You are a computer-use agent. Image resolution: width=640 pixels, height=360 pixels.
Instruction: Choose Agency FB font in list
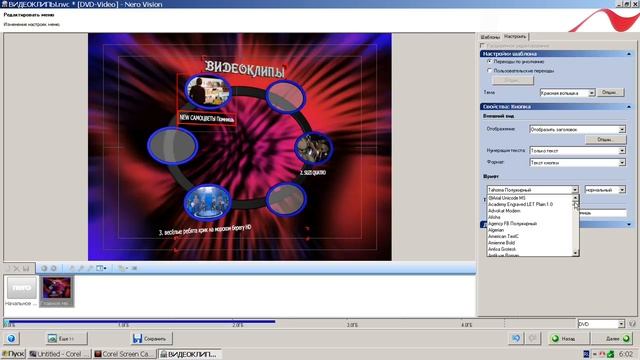click(x=529, y=224)
